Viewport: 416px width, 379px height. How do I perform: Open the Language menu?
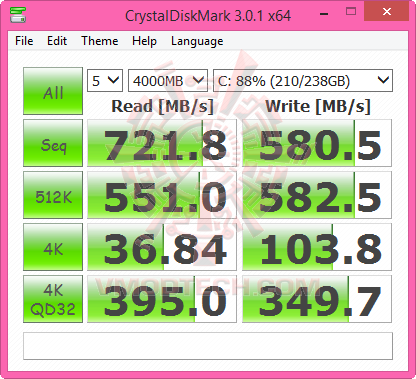197,41
